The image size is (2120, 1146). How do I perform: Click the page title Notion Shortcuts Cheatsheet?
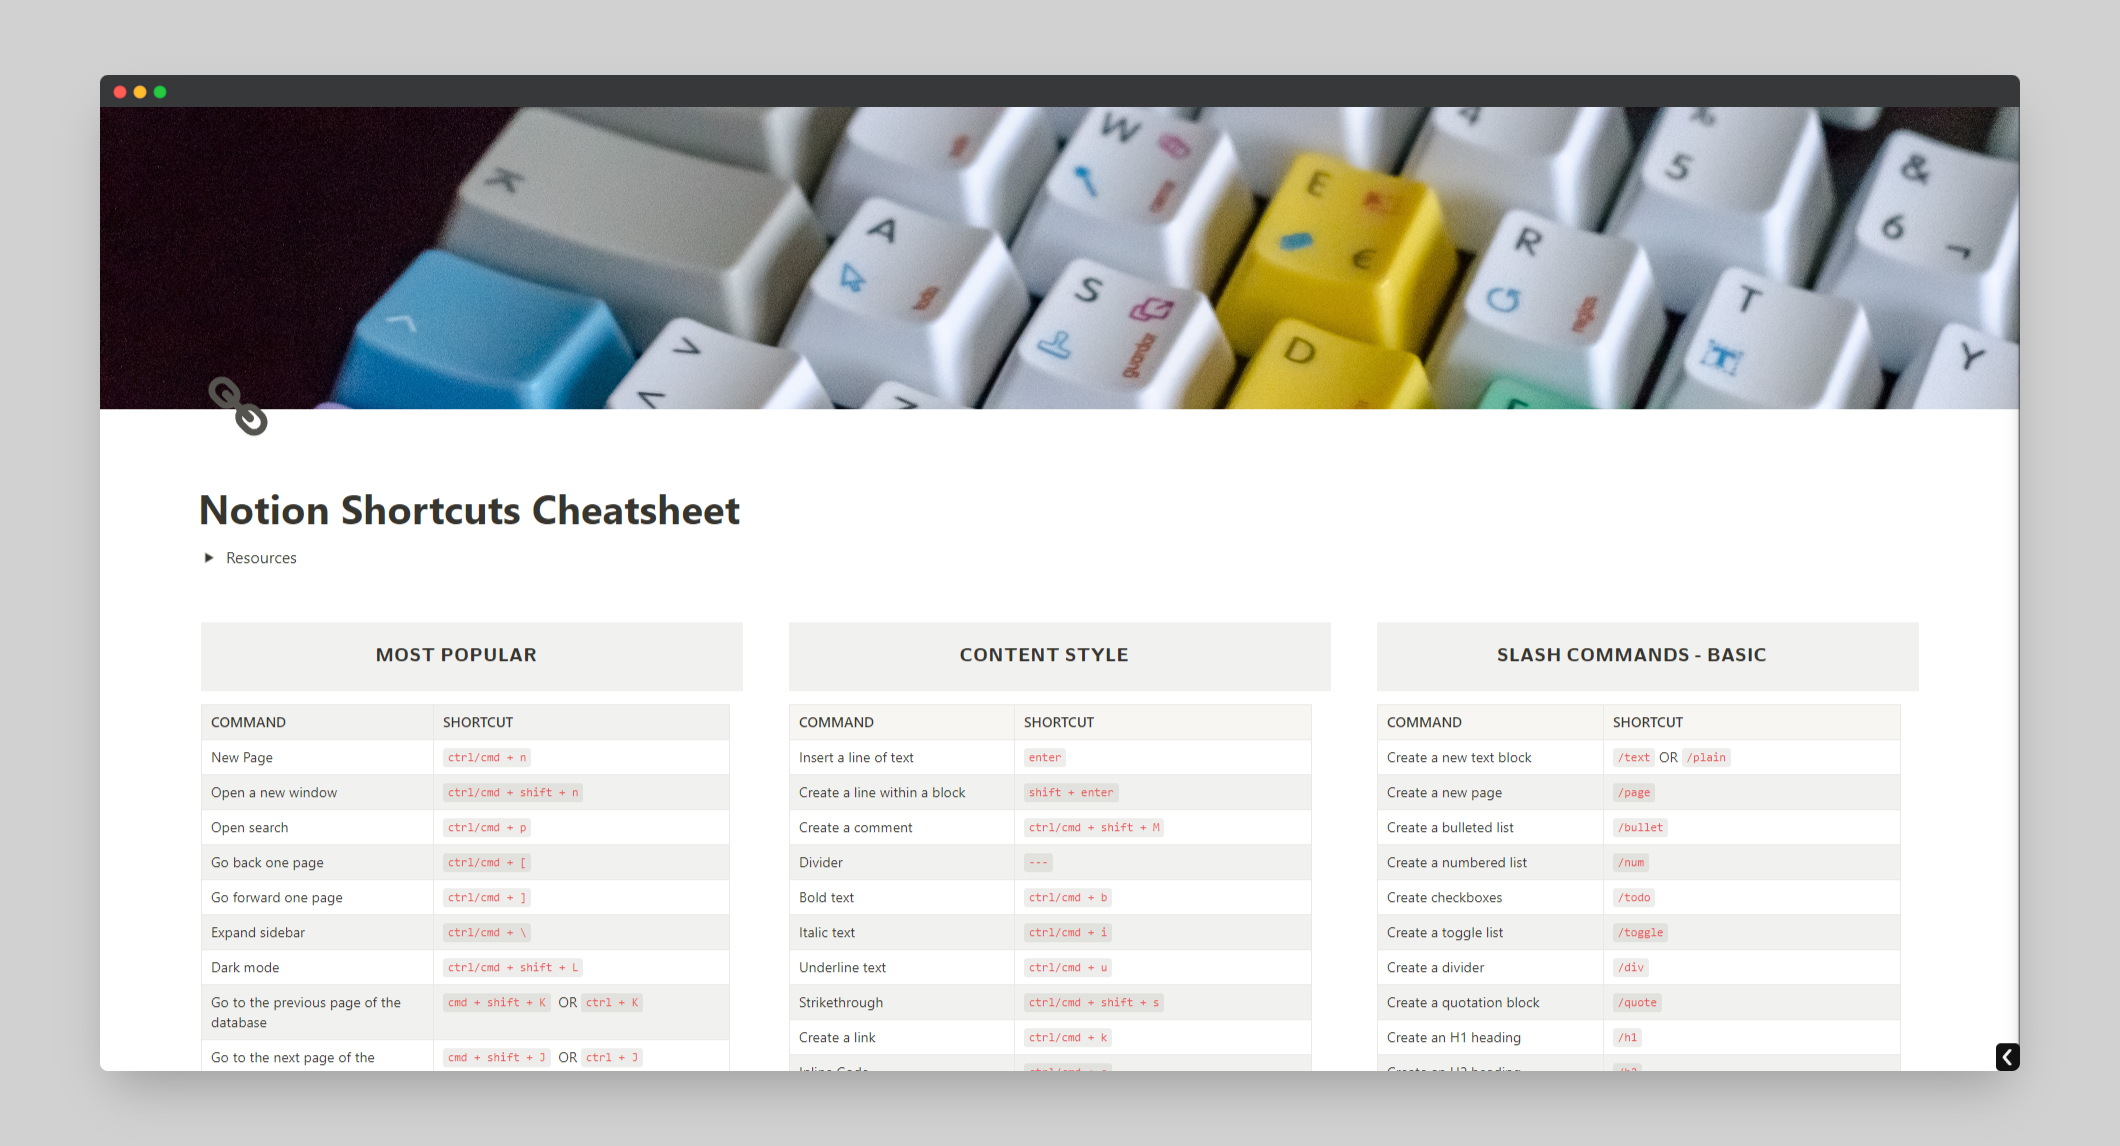click(x=470, y=511)
